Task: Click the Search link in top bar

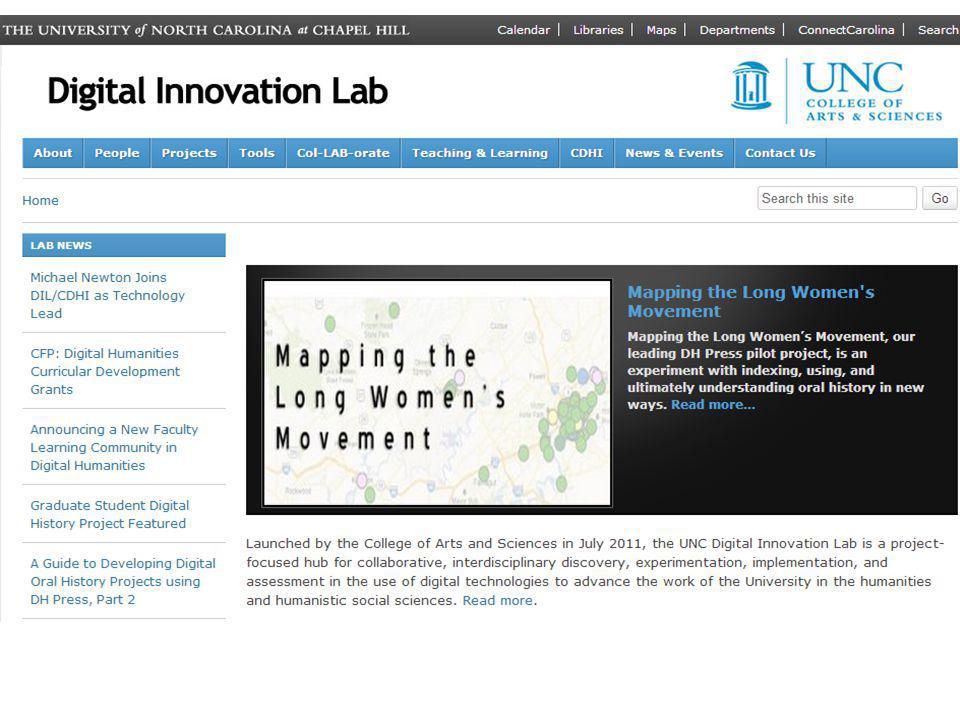Action: tap(938, 29)
